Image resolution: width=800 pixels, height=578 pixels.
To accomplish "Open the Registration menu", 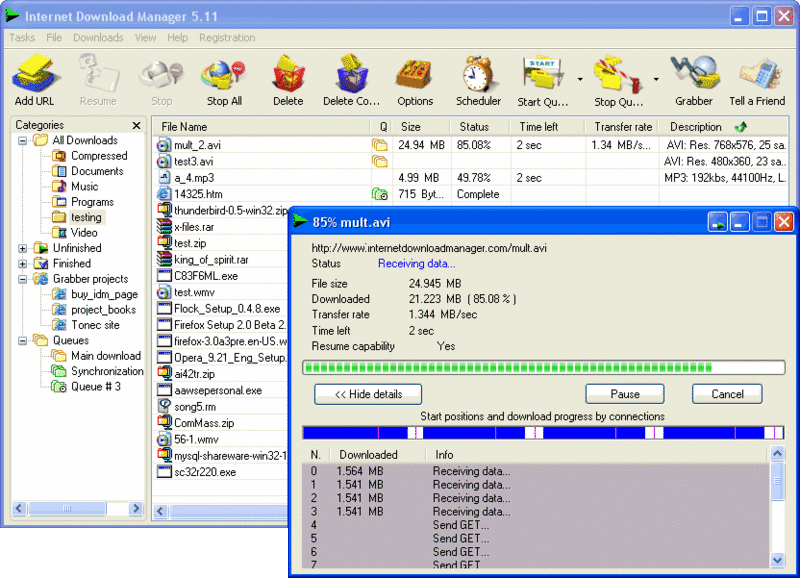I will click(x=227, y=38).
